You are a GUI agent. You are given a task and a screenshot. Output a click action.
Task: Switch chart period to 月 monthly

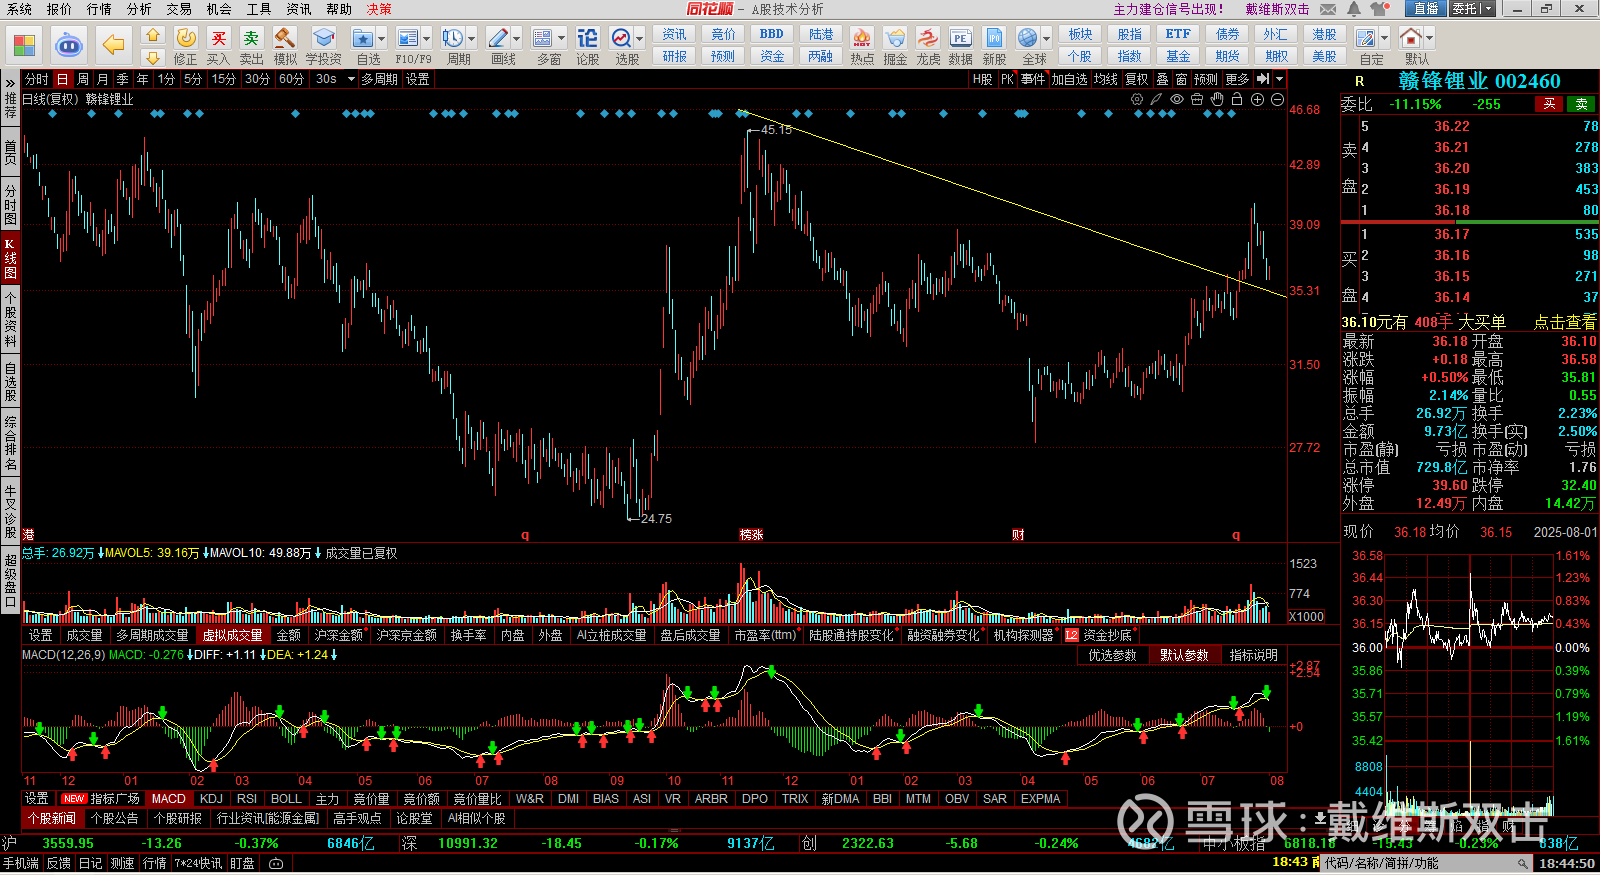coord(102,79)
